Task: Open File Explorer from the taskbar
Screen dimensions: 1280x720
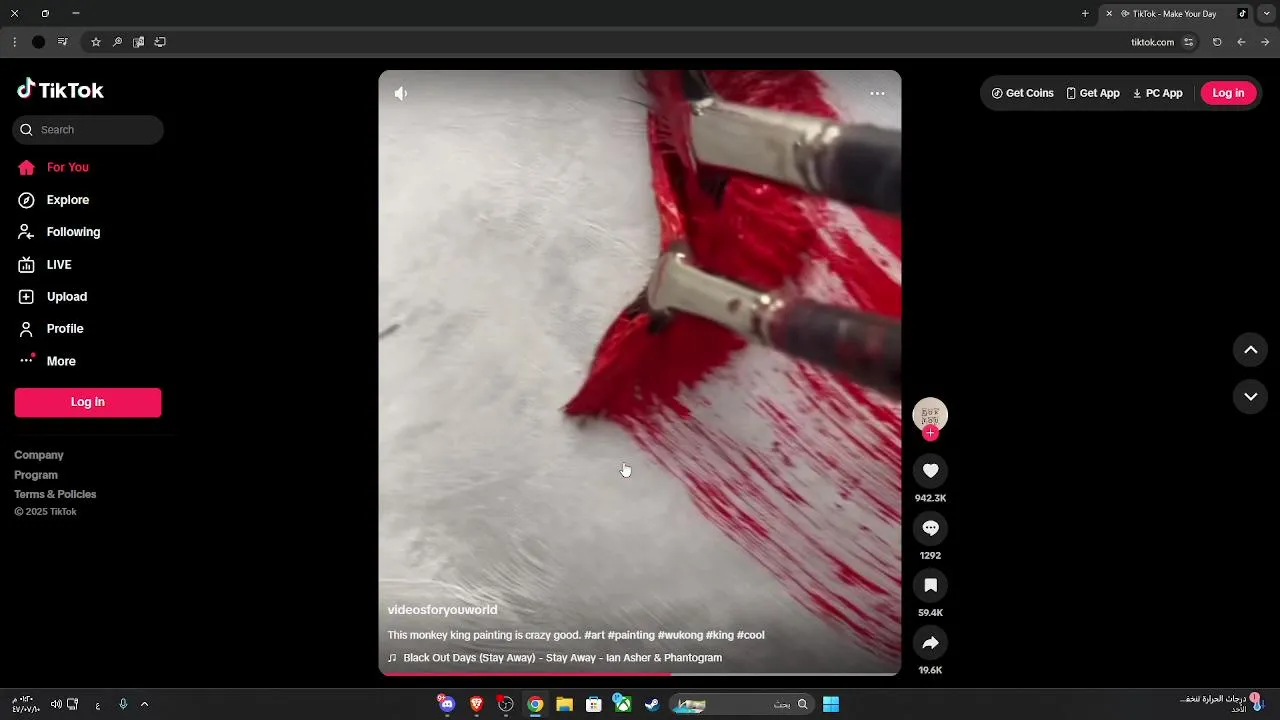Action: pos(564,704)
